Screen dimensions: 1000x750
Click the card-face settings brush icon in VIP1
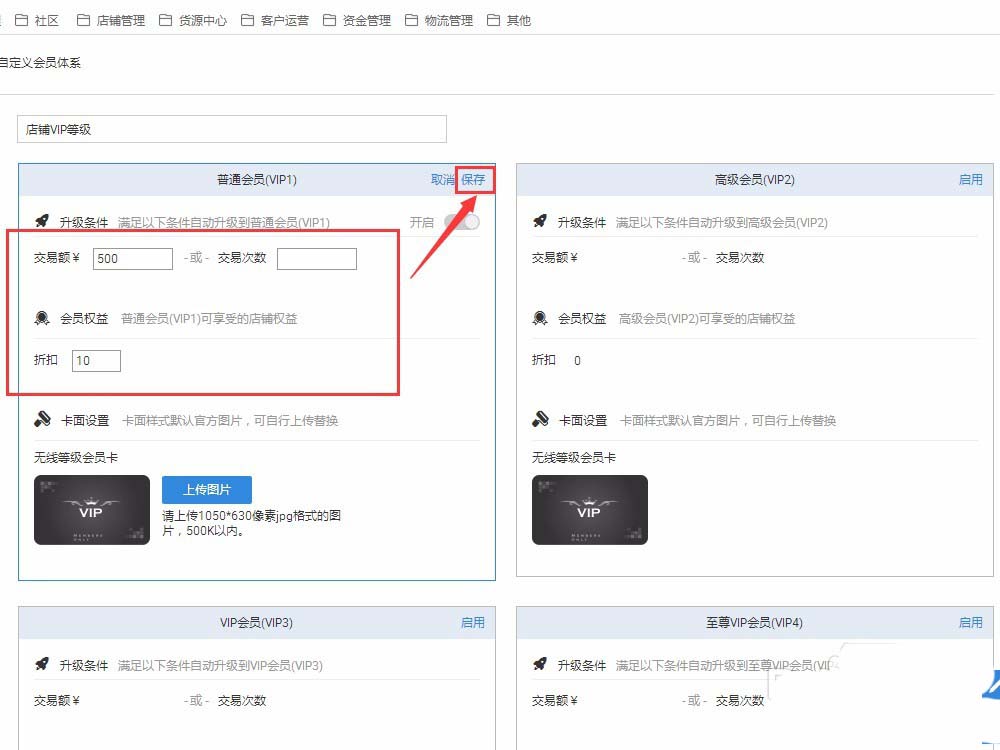[42, 420]
